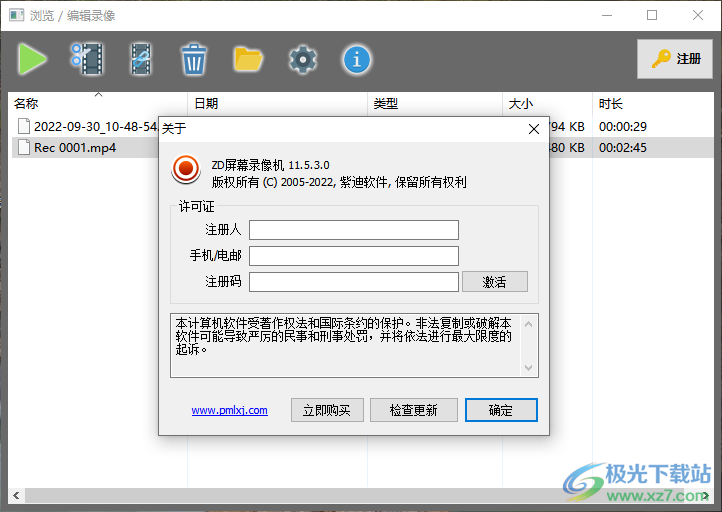This screenshot has width=722, height=512.
Task: Sort list by 名称 column header
Action: coord(98,103)
